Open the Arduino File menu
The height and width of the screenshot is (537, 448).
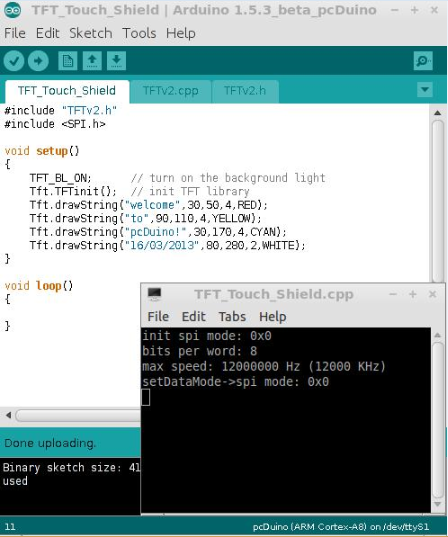point(15,33)
